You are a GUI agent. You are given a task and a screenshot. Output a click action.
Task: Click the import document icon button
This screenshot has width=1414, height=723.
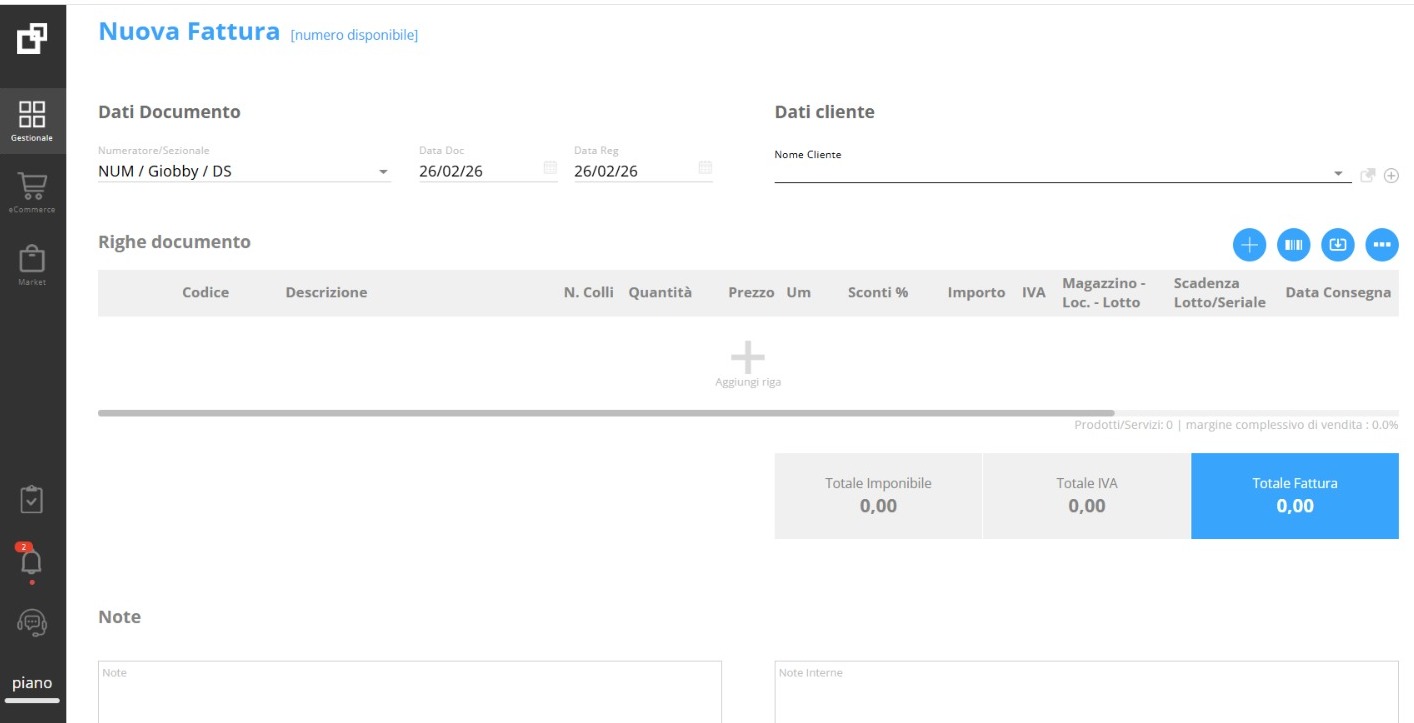coord(1338,244)
